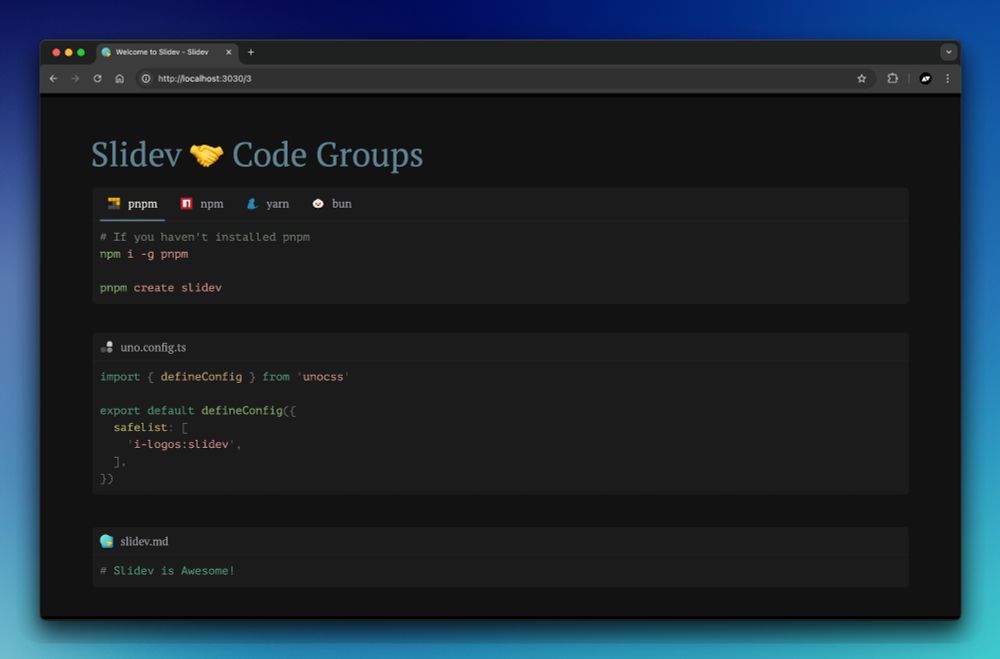Go back with the browser back arrow

pyautogui.click(x=54, y=78)
